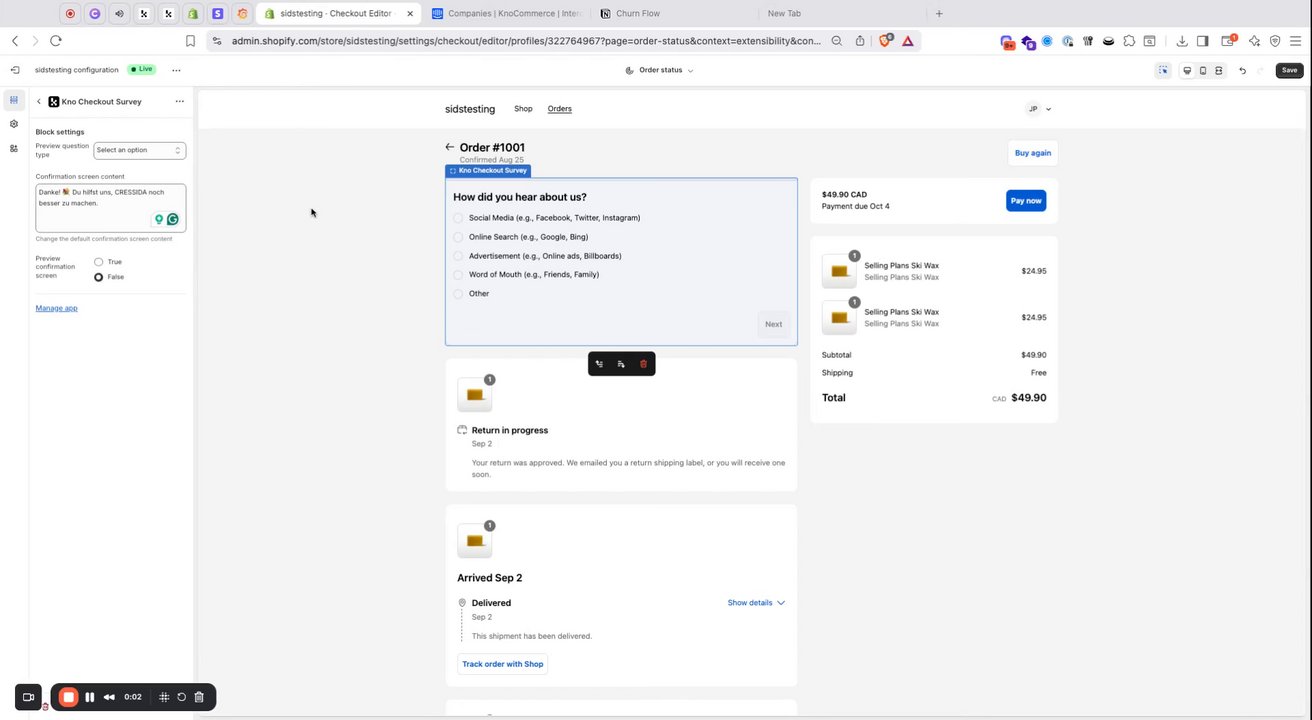The height and width of the screenshot is (720, 1312).
Task: Move the survey block down
Action: [621, 364]
